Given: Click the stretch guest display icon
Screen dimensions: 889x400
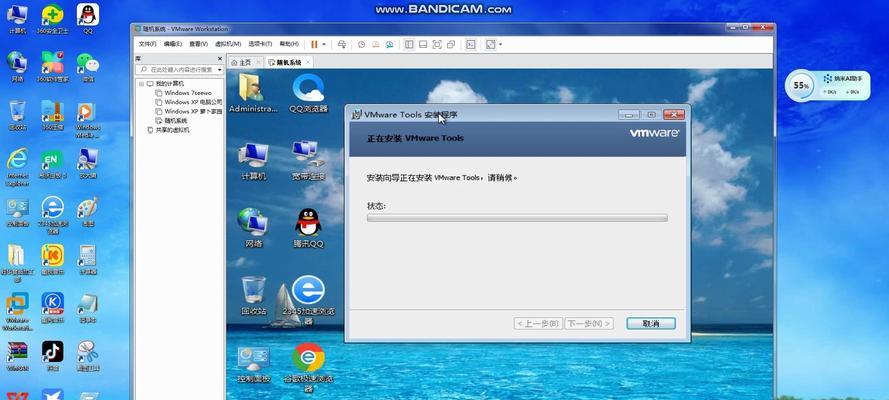Looking at the screenshot, I should pos(490,44).
